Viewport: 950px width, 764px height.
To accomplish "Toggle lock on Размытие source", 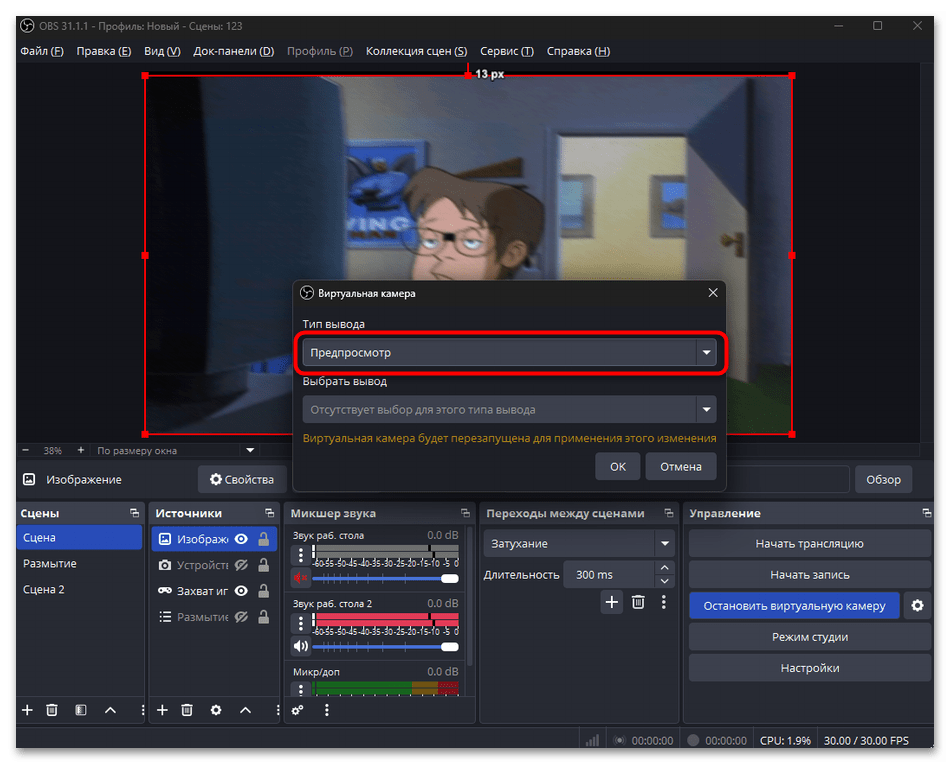I will (x=264, y=617).
